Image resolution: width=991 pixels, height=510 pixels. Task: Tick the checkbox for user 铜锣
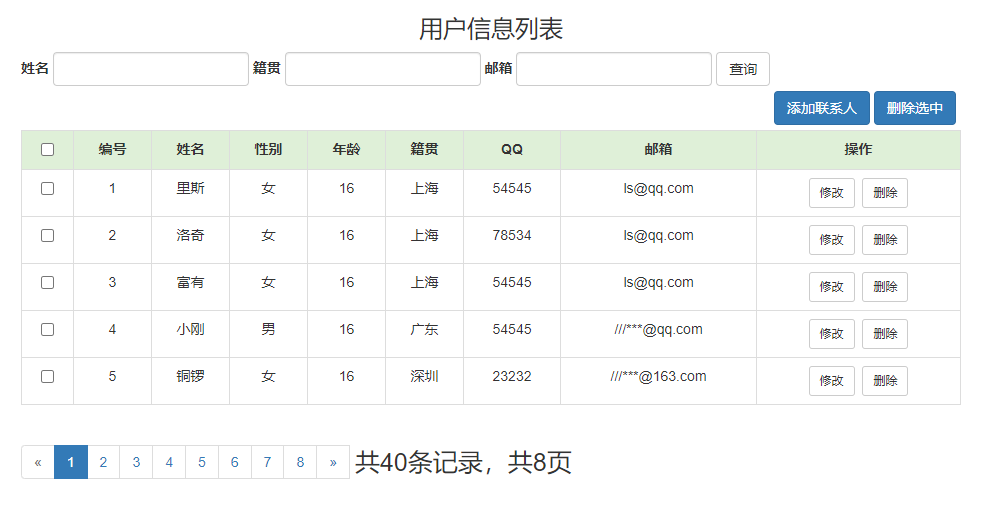[47, 376]
